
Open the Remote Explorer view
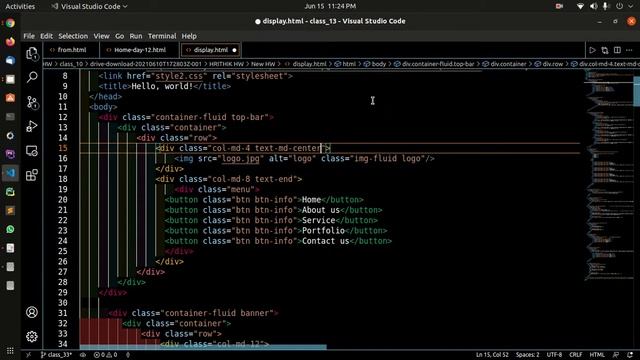tap(32, 151)
